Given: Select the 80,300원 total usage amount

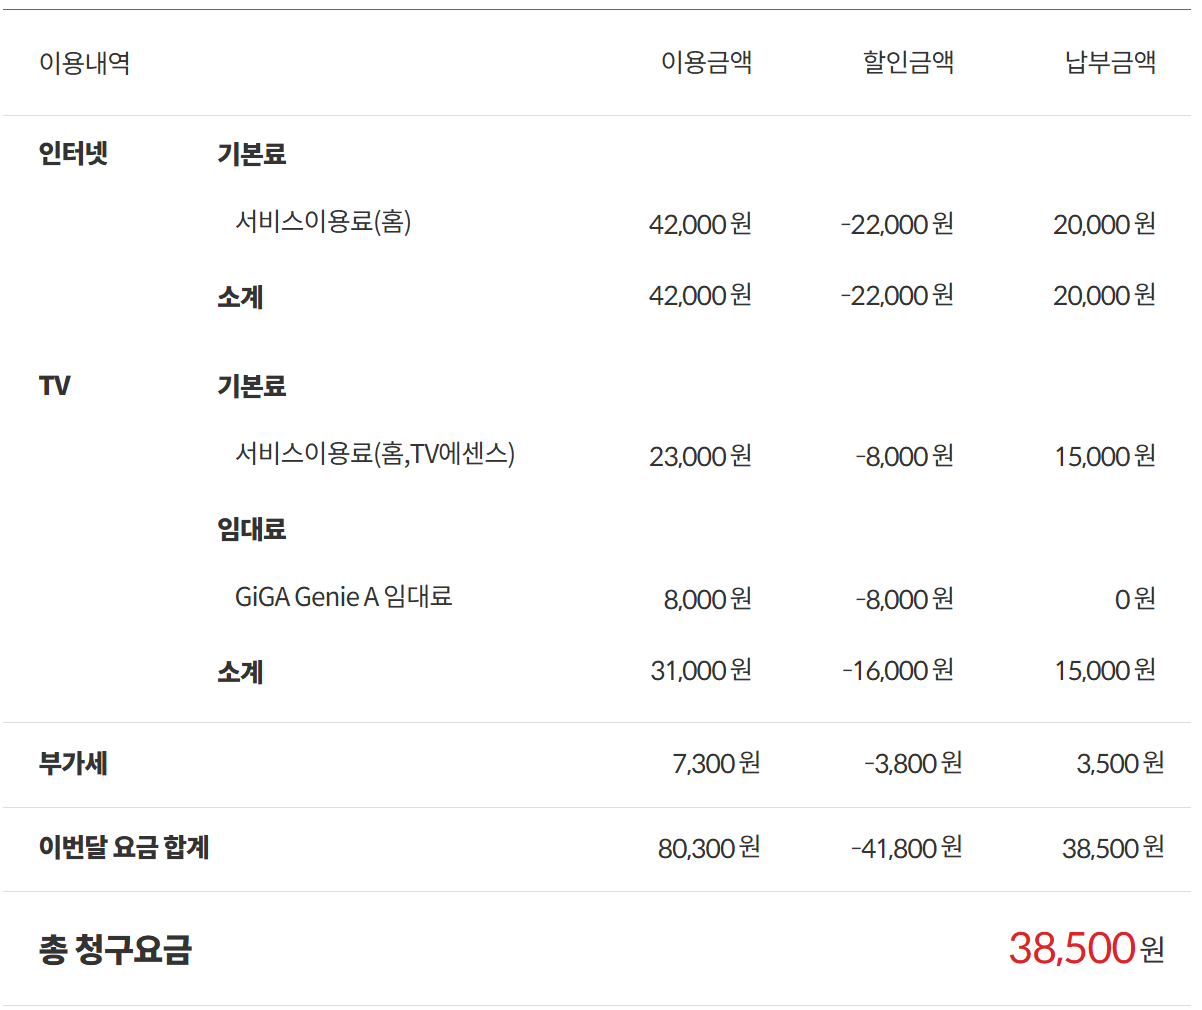Looking at the screenshot, I should click(x=709, y=848).
